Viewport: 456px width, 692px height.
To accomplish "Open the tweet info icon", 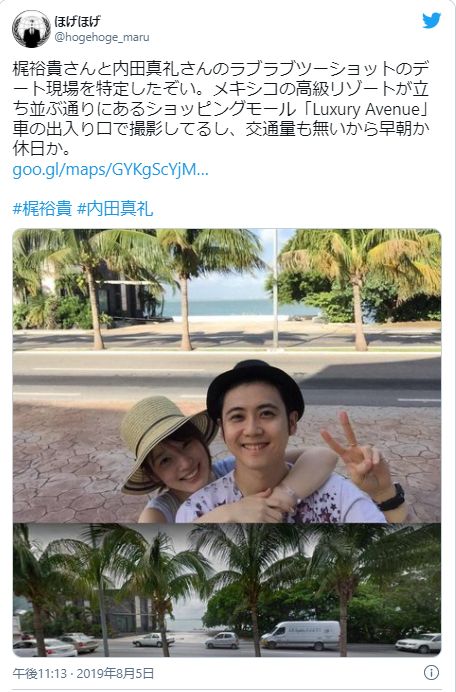I will click(431, 673).
